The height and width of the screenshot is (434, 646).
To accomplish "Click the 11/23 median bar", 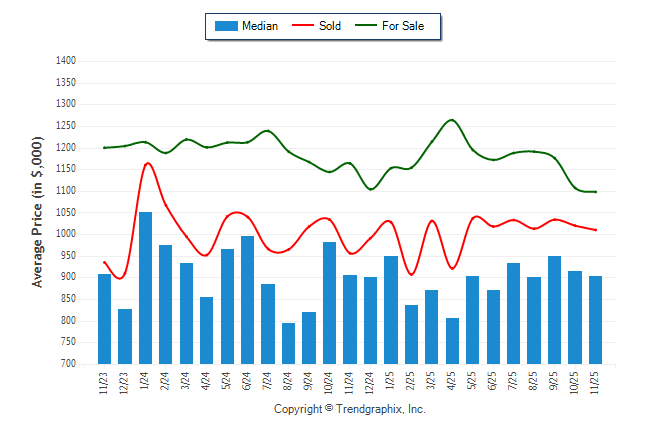I will [x=104, y=318].
